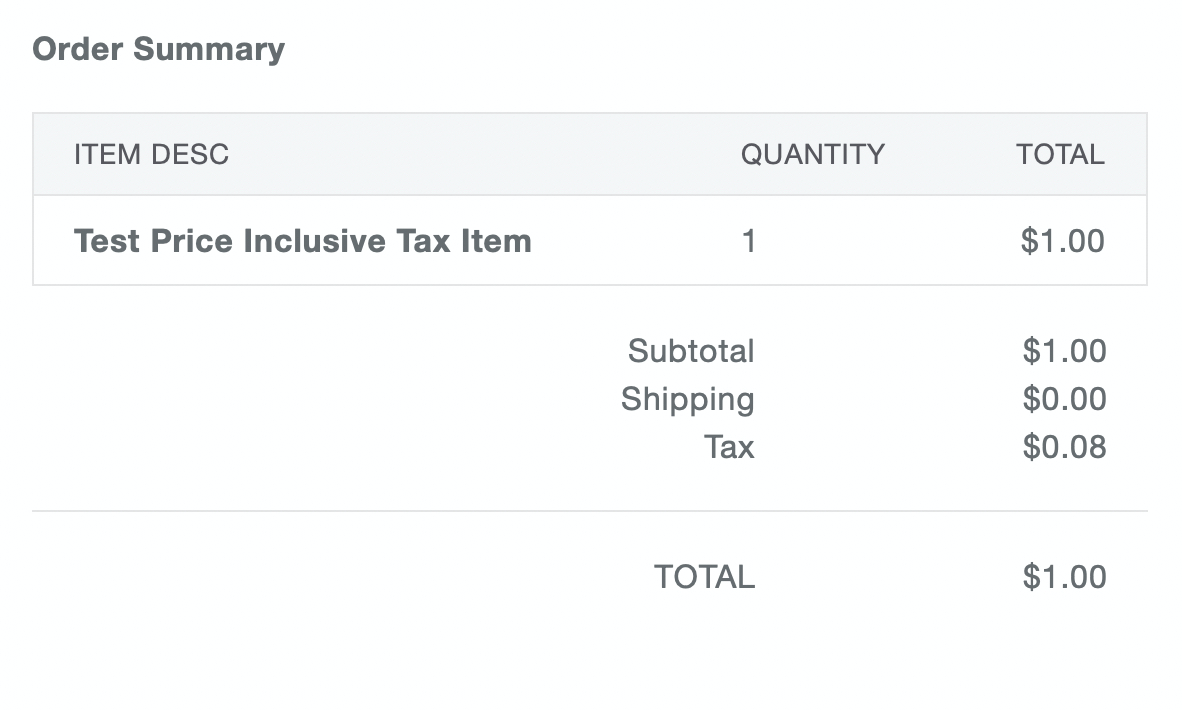
Task: Click the TOTAL column header in table
Action: [1060, 154]
